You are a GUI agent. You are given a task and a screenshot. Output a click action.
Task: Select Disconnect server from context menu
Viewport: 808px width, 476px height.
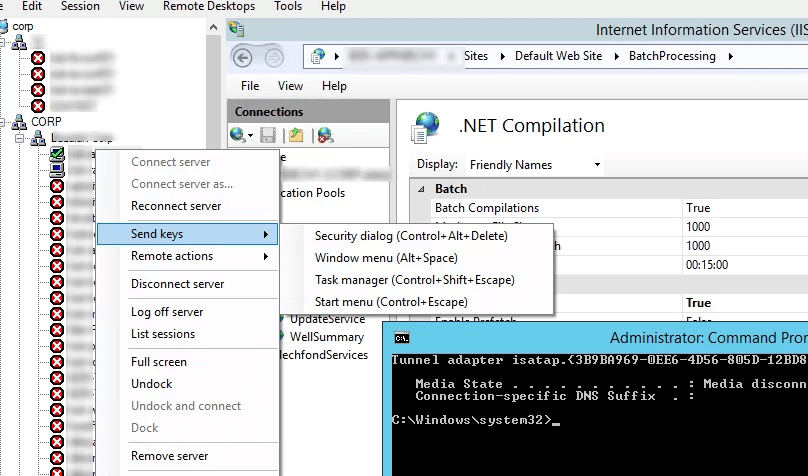tap(177, 284)
